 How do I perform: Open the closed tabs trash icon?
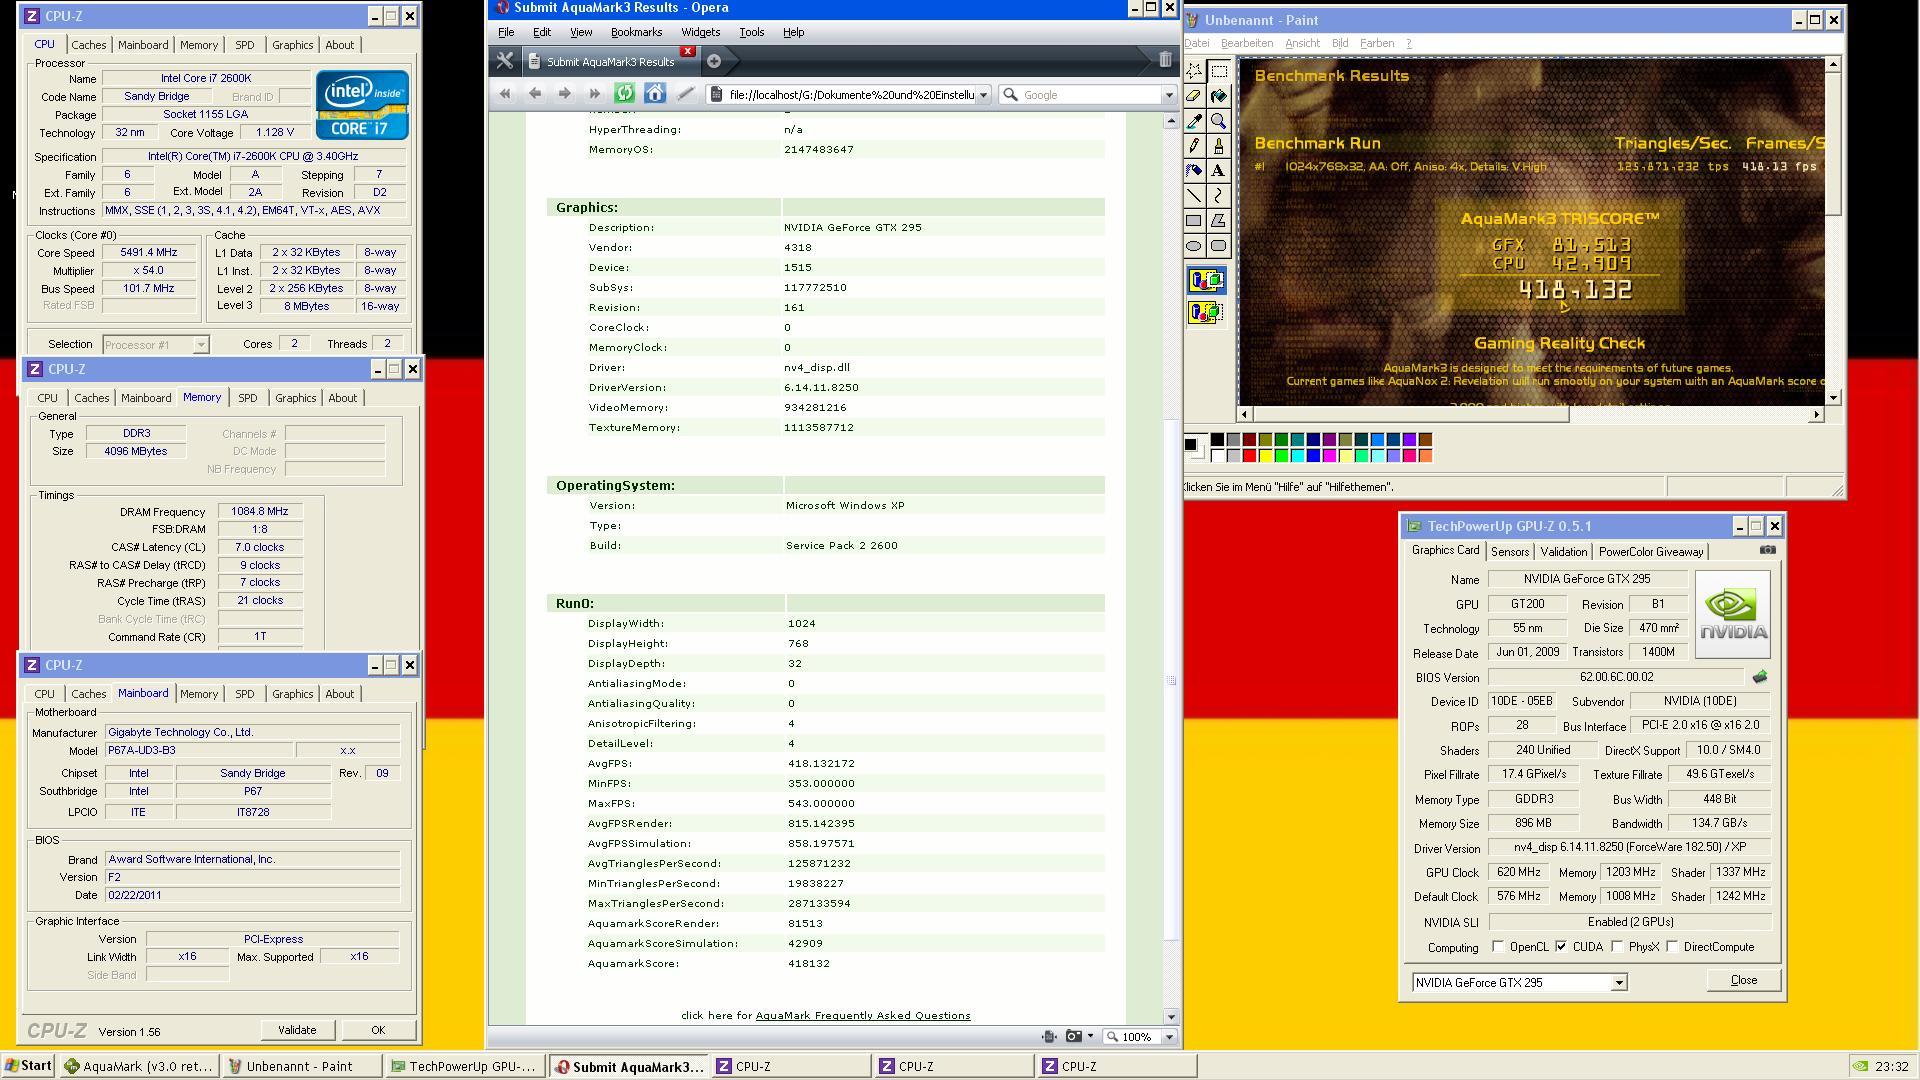click(1165, 60)
